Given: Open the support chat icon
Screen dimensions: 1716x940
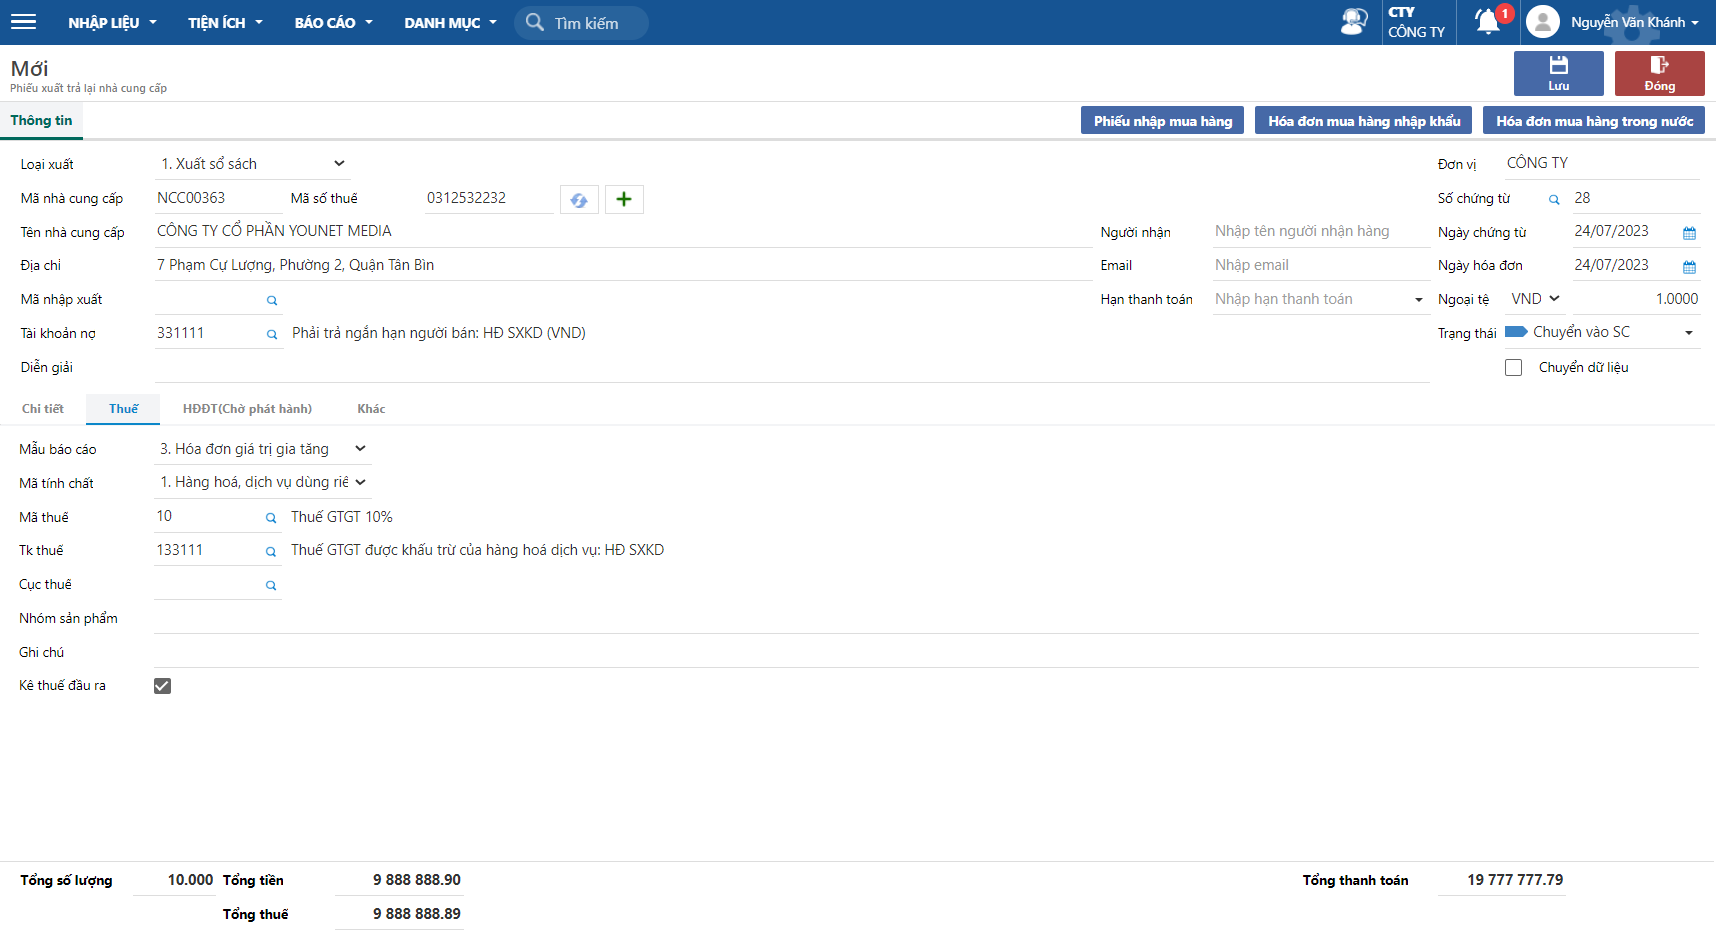Looking at the screenshot, I should (x=1353, y=22).
